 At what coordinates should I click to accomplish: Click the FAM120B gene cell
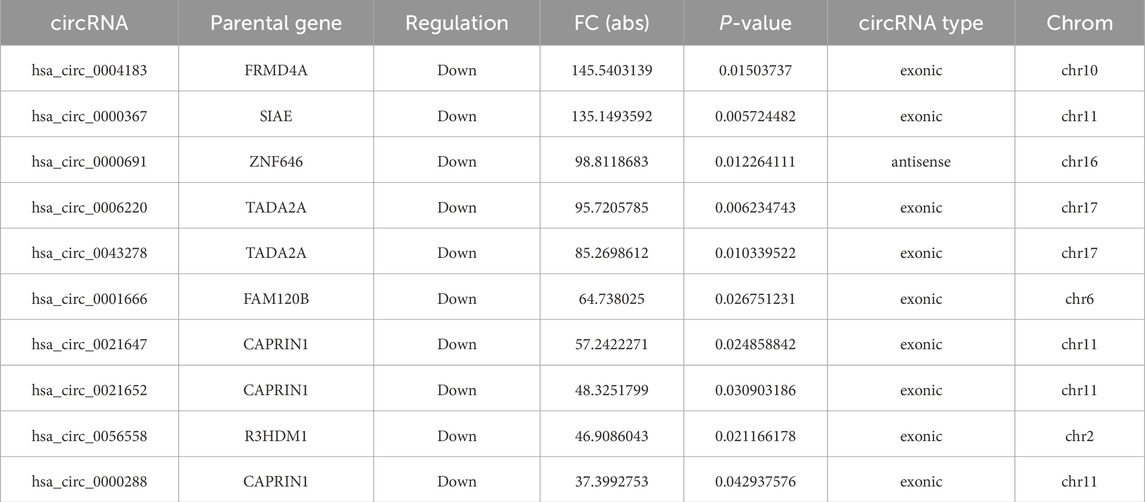276,299
